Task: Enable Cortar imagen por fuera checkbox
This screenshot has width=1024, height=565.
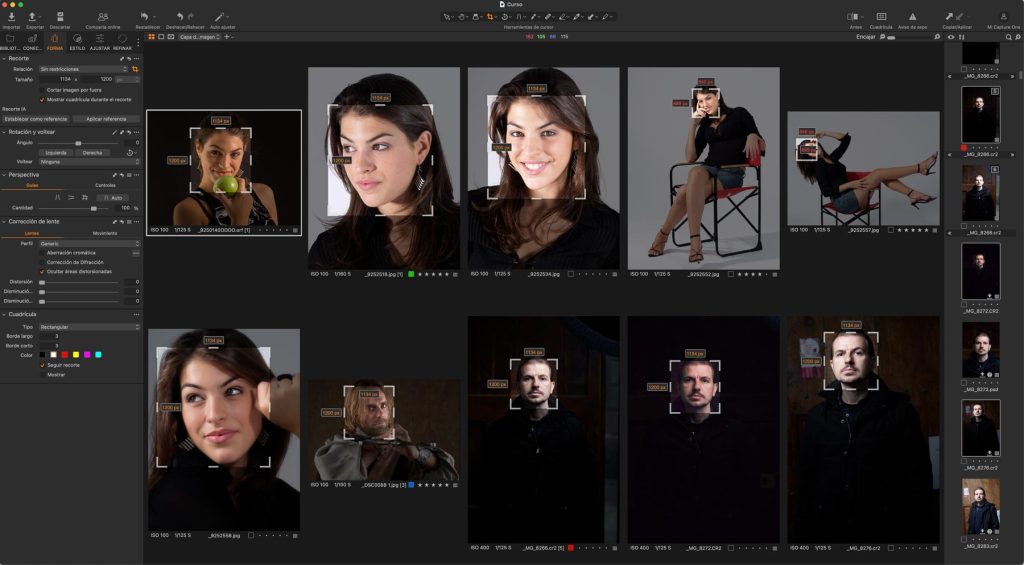Action: point(42,90)
